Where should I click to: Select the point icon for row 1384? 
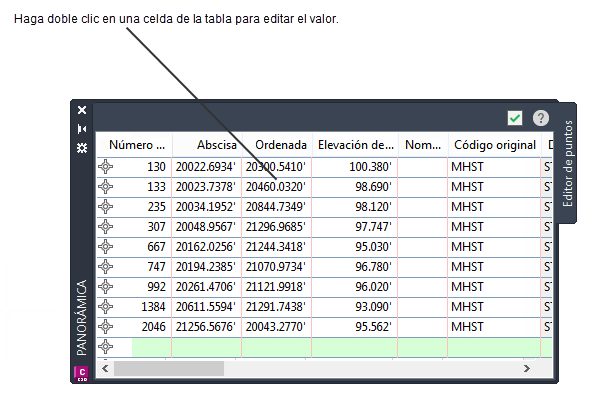(x=106, y=307)
